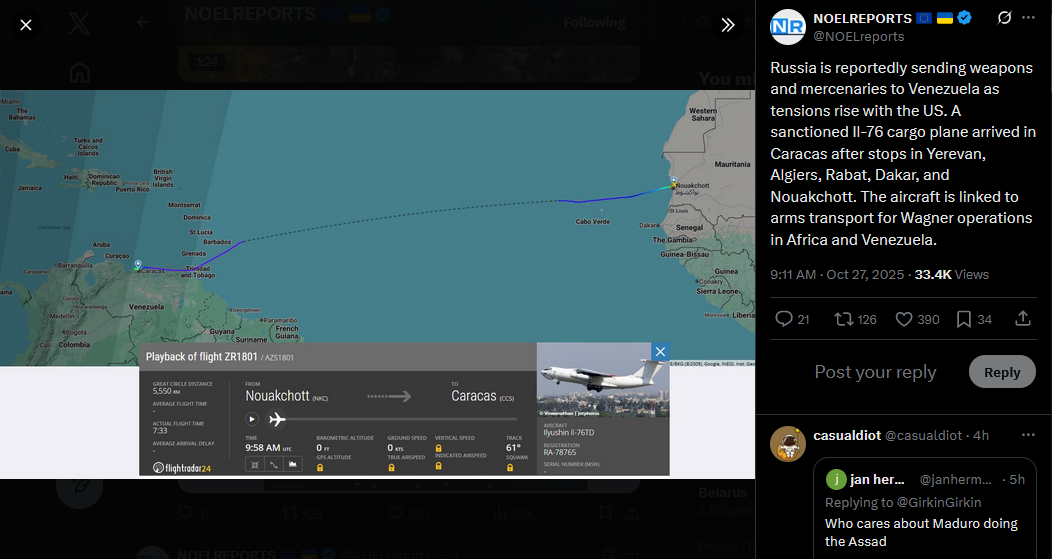Open casualdiot's more options menu
This screenshot has height=559, width=1052.
(x=1029, y=435)
